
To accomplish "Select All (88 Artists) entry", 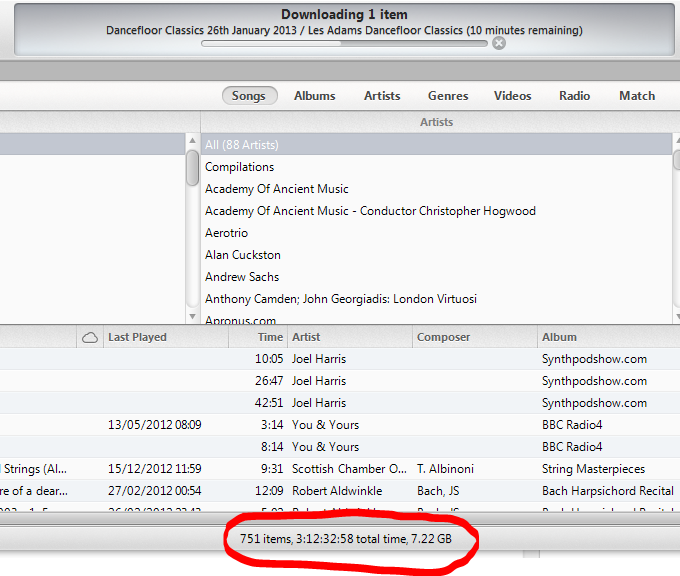I will coord(436,144).
